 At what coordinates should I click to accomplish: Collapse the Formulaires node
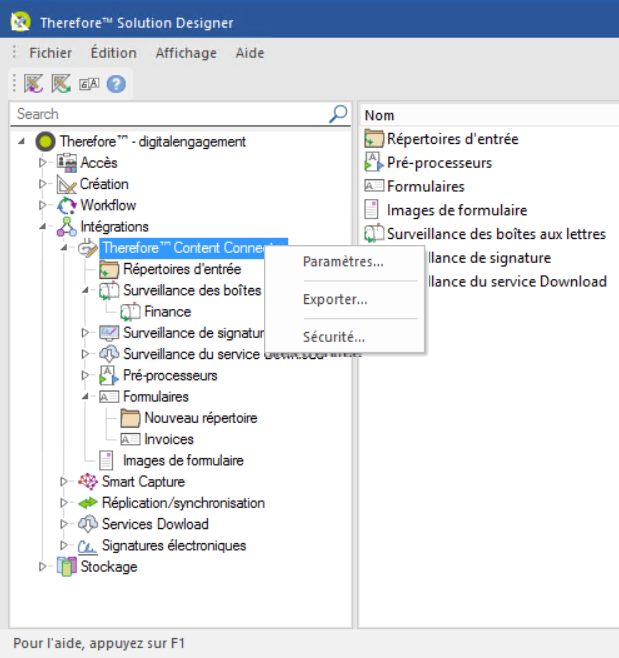pos(85,397)
